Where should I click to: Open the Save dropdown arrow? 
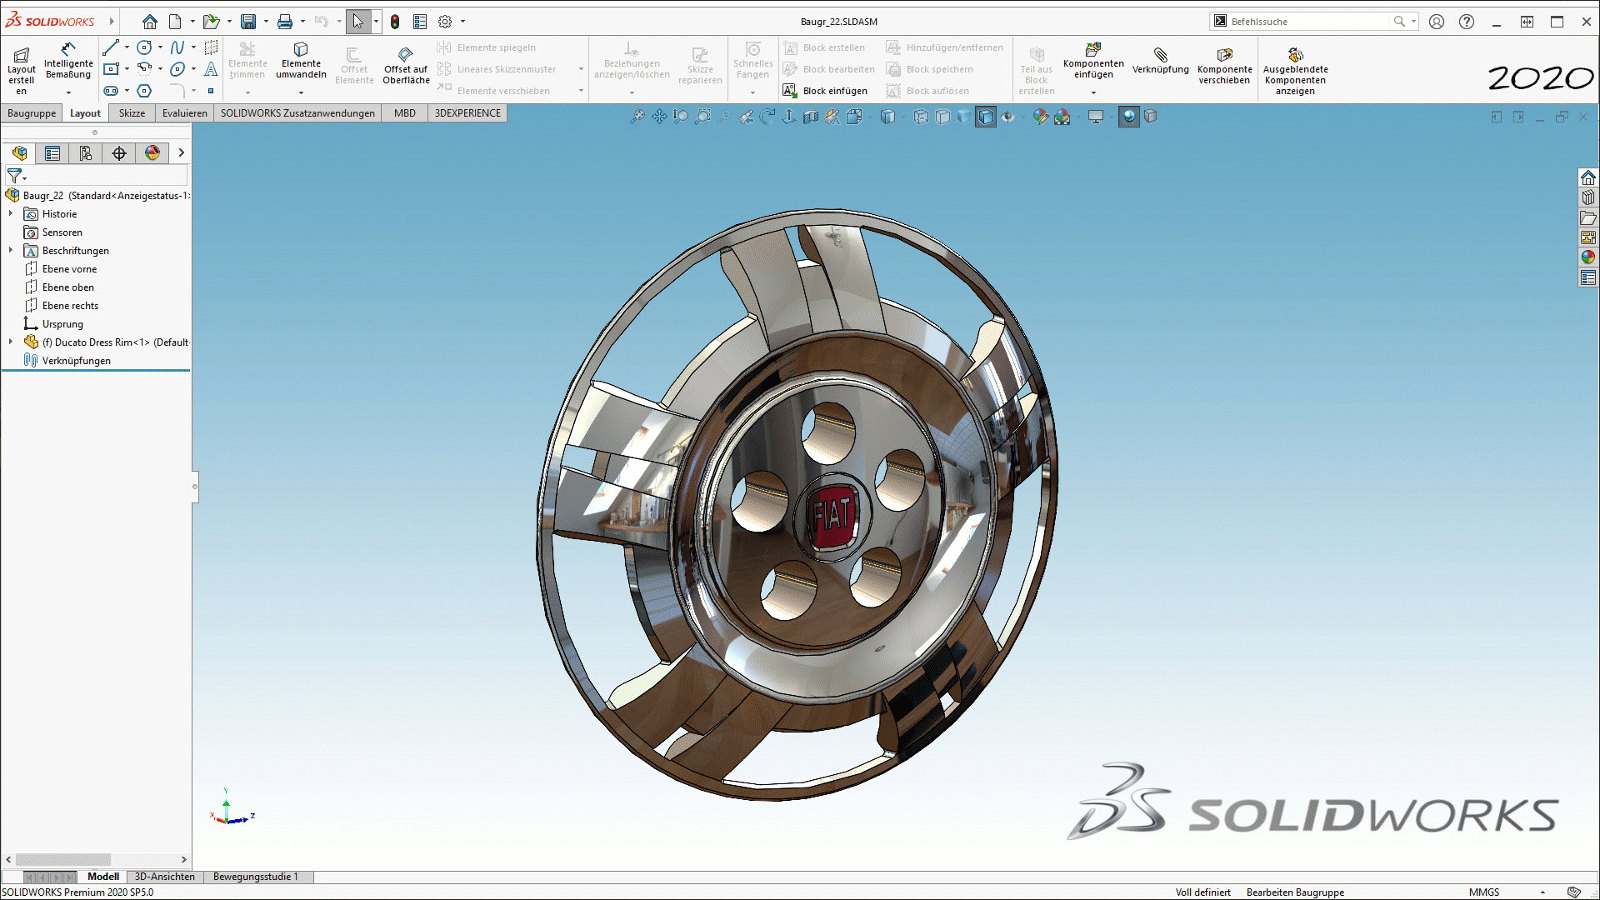tap(266, 21)
